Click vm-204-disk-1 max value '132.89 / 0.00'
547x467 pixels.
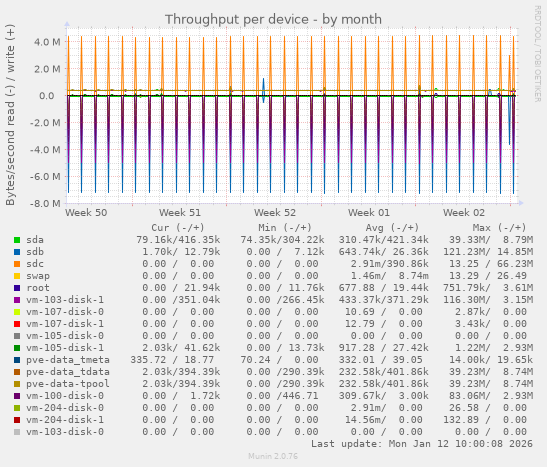(x=485, y=420)
